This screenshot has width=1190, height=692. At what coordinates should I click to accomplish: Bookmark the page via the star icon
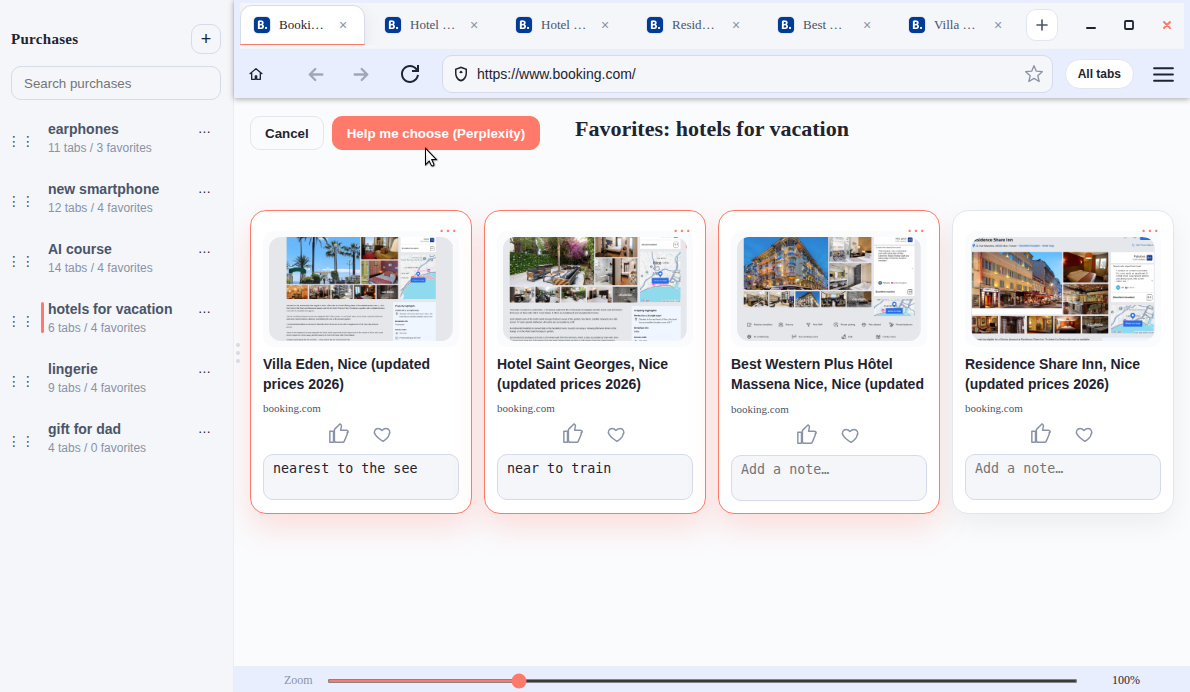(x=1034, y=73)
